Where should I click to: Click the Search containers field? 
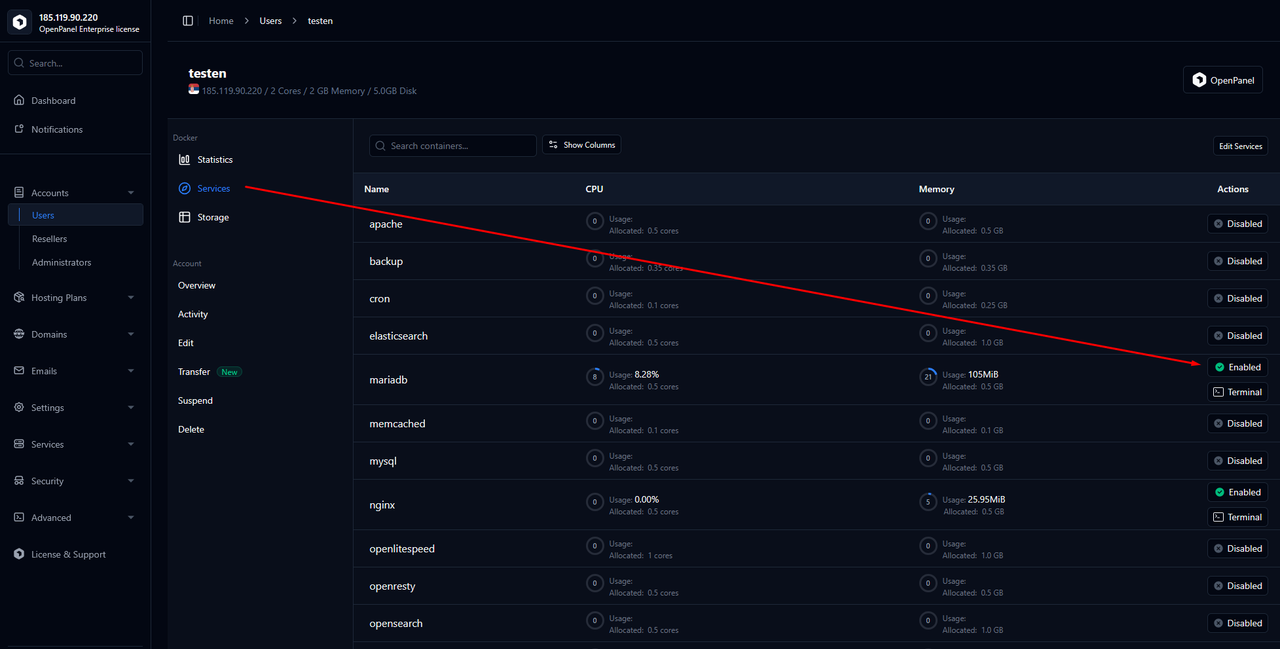coord(453,146)
